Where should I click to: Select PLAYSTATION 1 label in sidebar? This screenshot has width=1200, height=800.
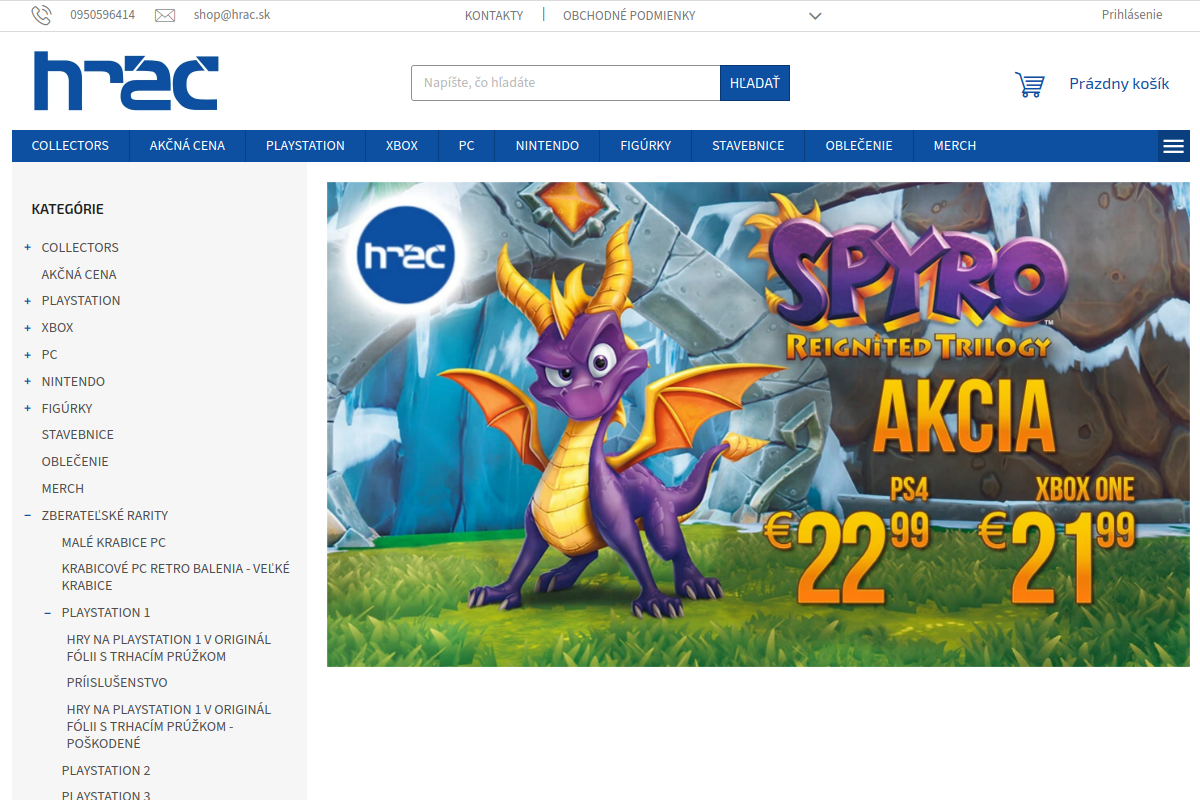(x=106, y=613)
